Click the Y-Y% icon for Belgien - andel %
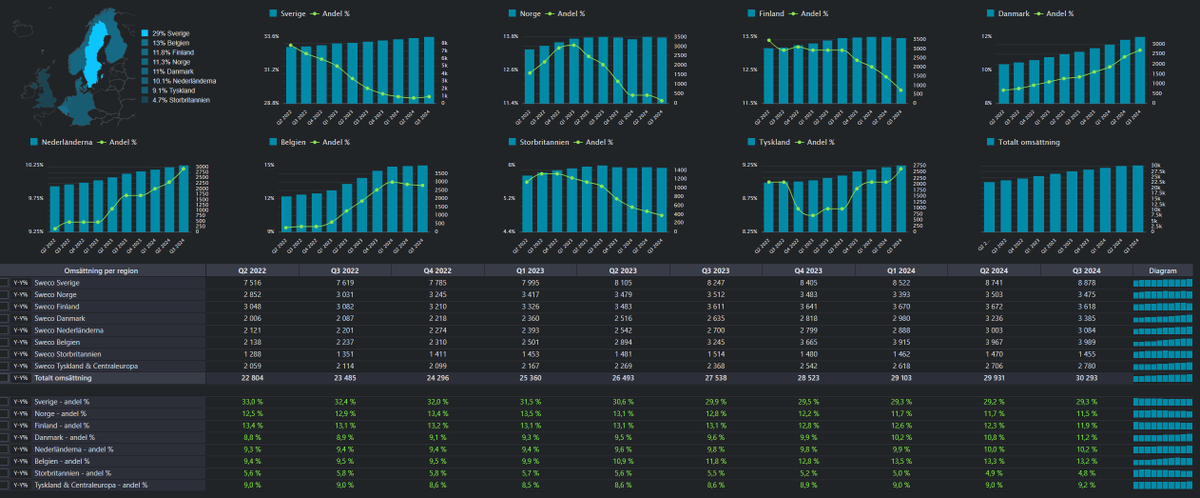Viewport: 1200px width, 498px height. [21, 461]
